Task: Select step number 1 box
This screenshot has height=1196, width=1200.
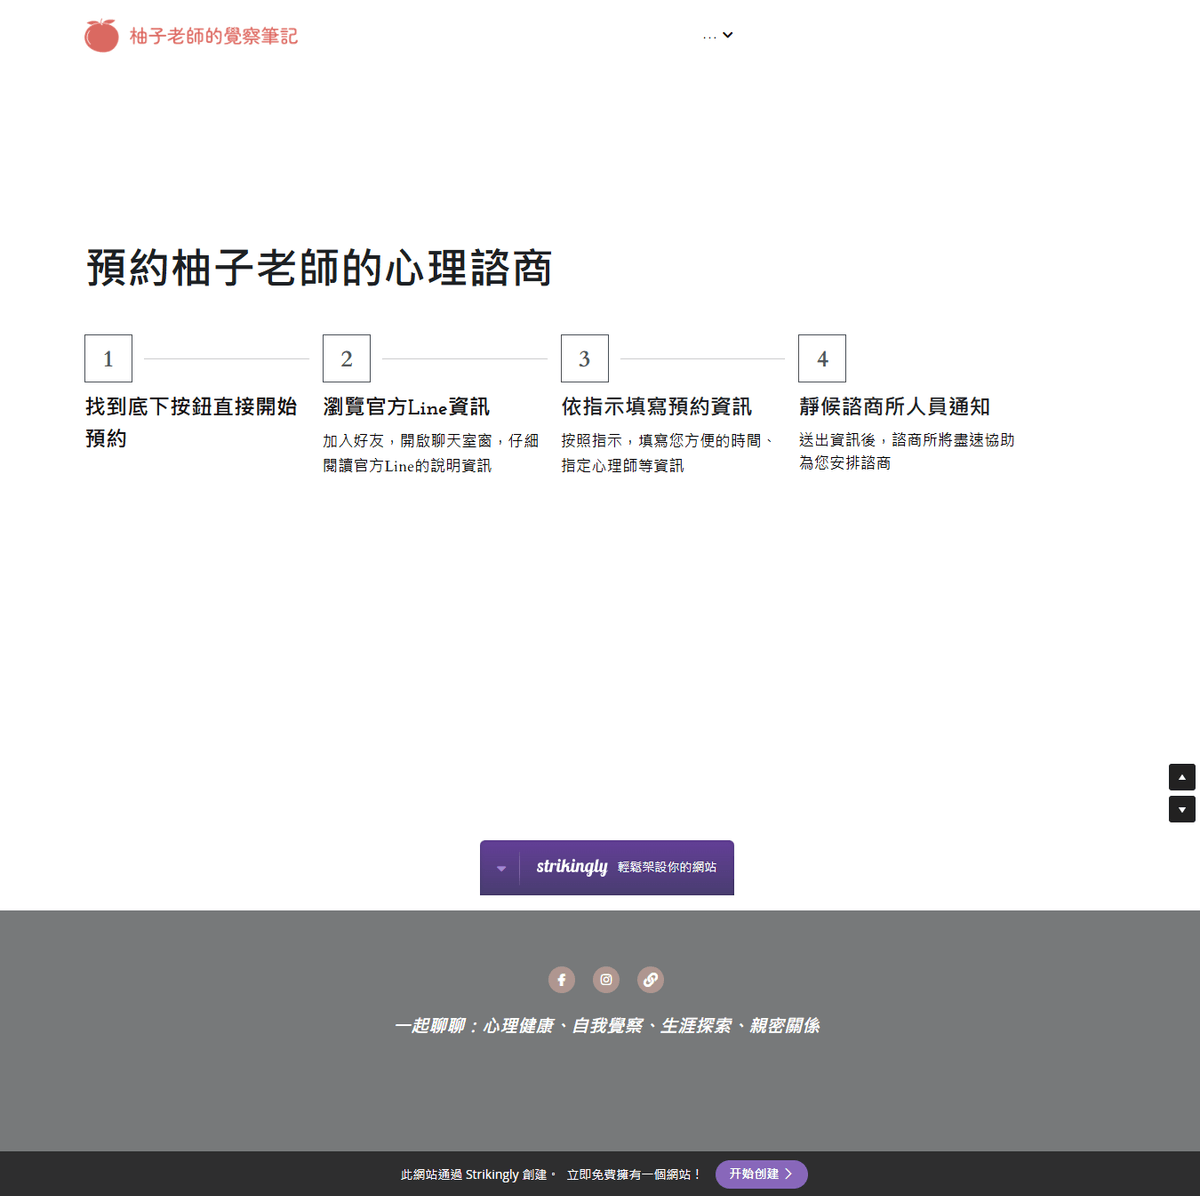Action: click(108, 358)
